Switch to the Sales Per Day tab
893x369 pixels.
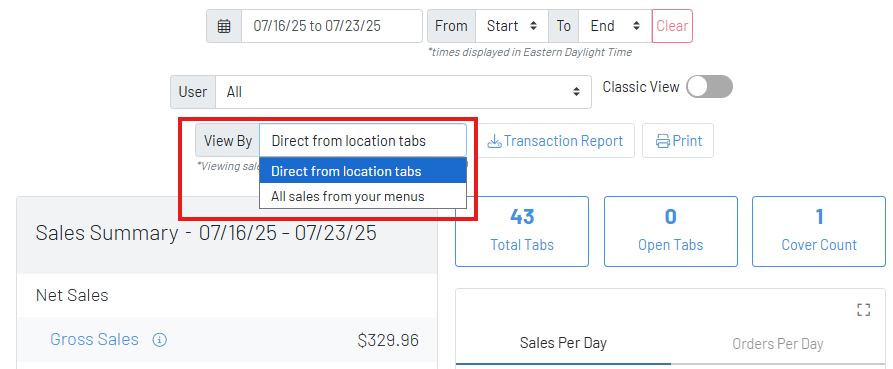pyautogui.click(x=563, y=343)
